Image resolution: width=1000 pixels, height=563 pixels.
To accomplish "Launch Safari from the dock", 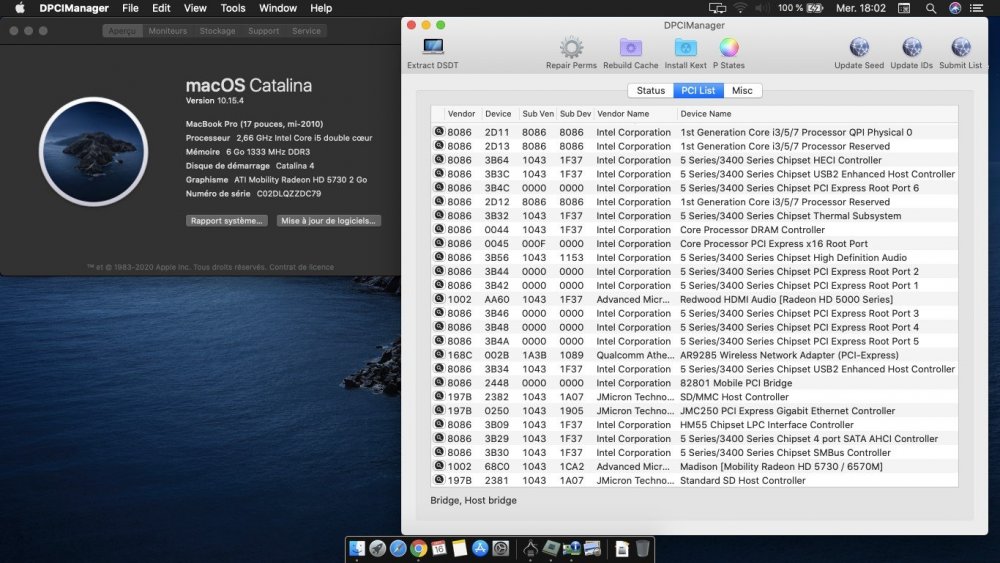I will (398, 548).
